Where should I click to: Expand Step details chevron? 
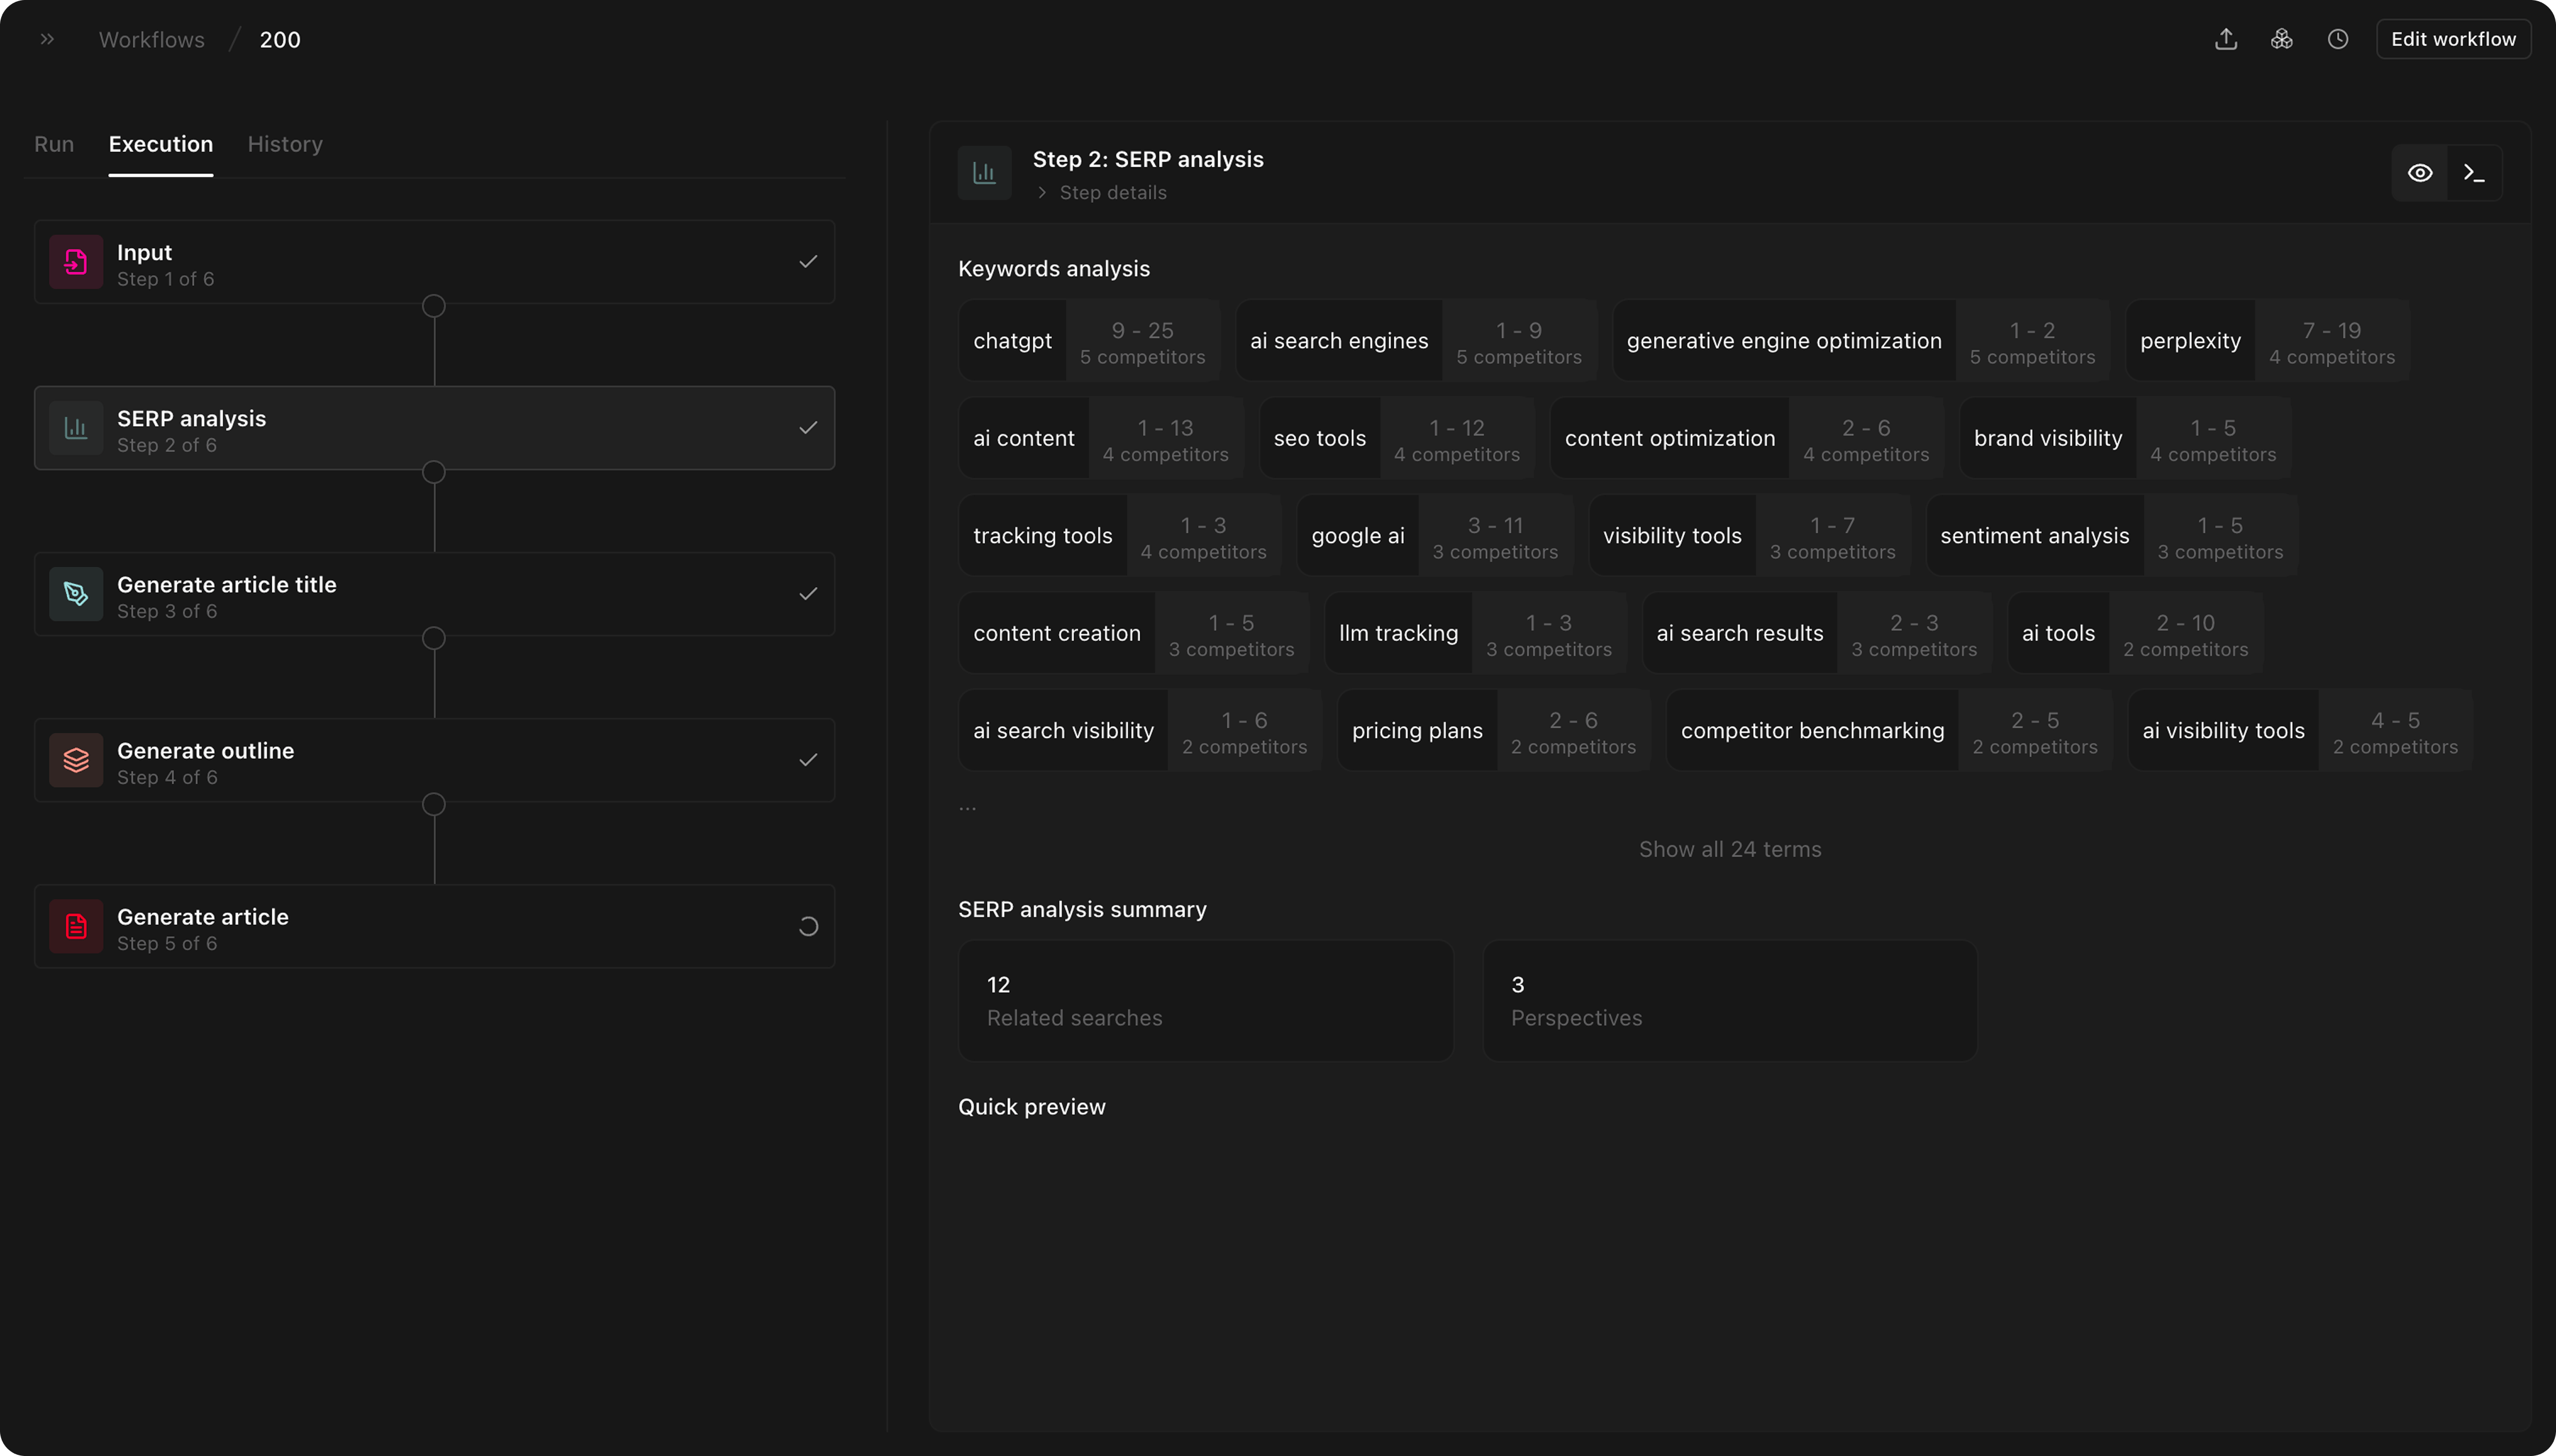tap(1042, 192)
